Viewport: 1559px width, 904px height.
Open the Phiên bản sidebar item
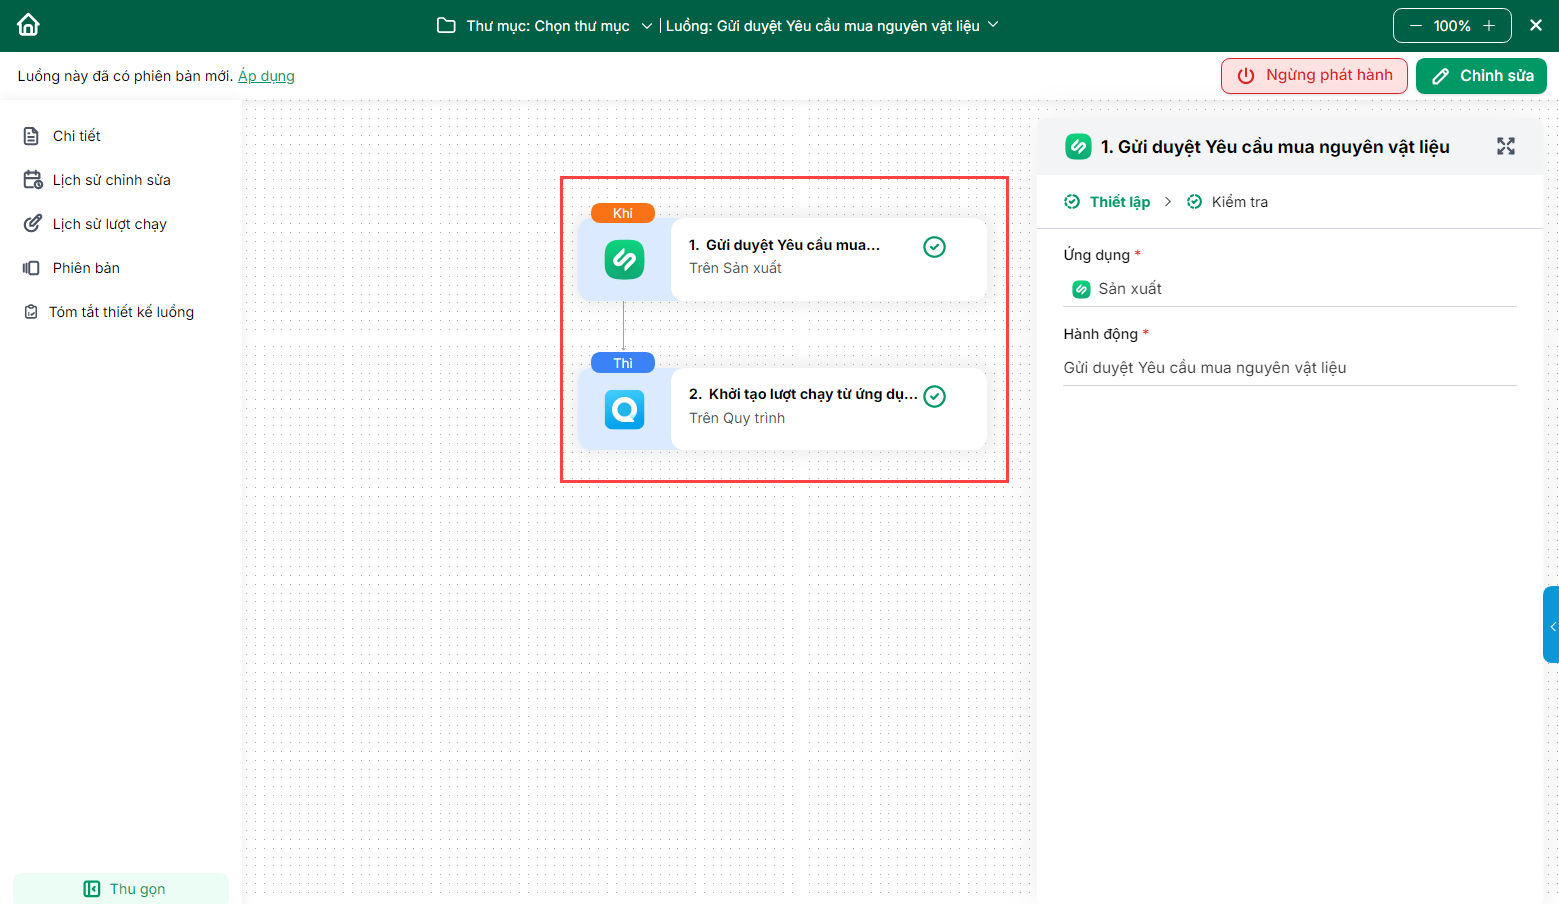click(86, 268)
